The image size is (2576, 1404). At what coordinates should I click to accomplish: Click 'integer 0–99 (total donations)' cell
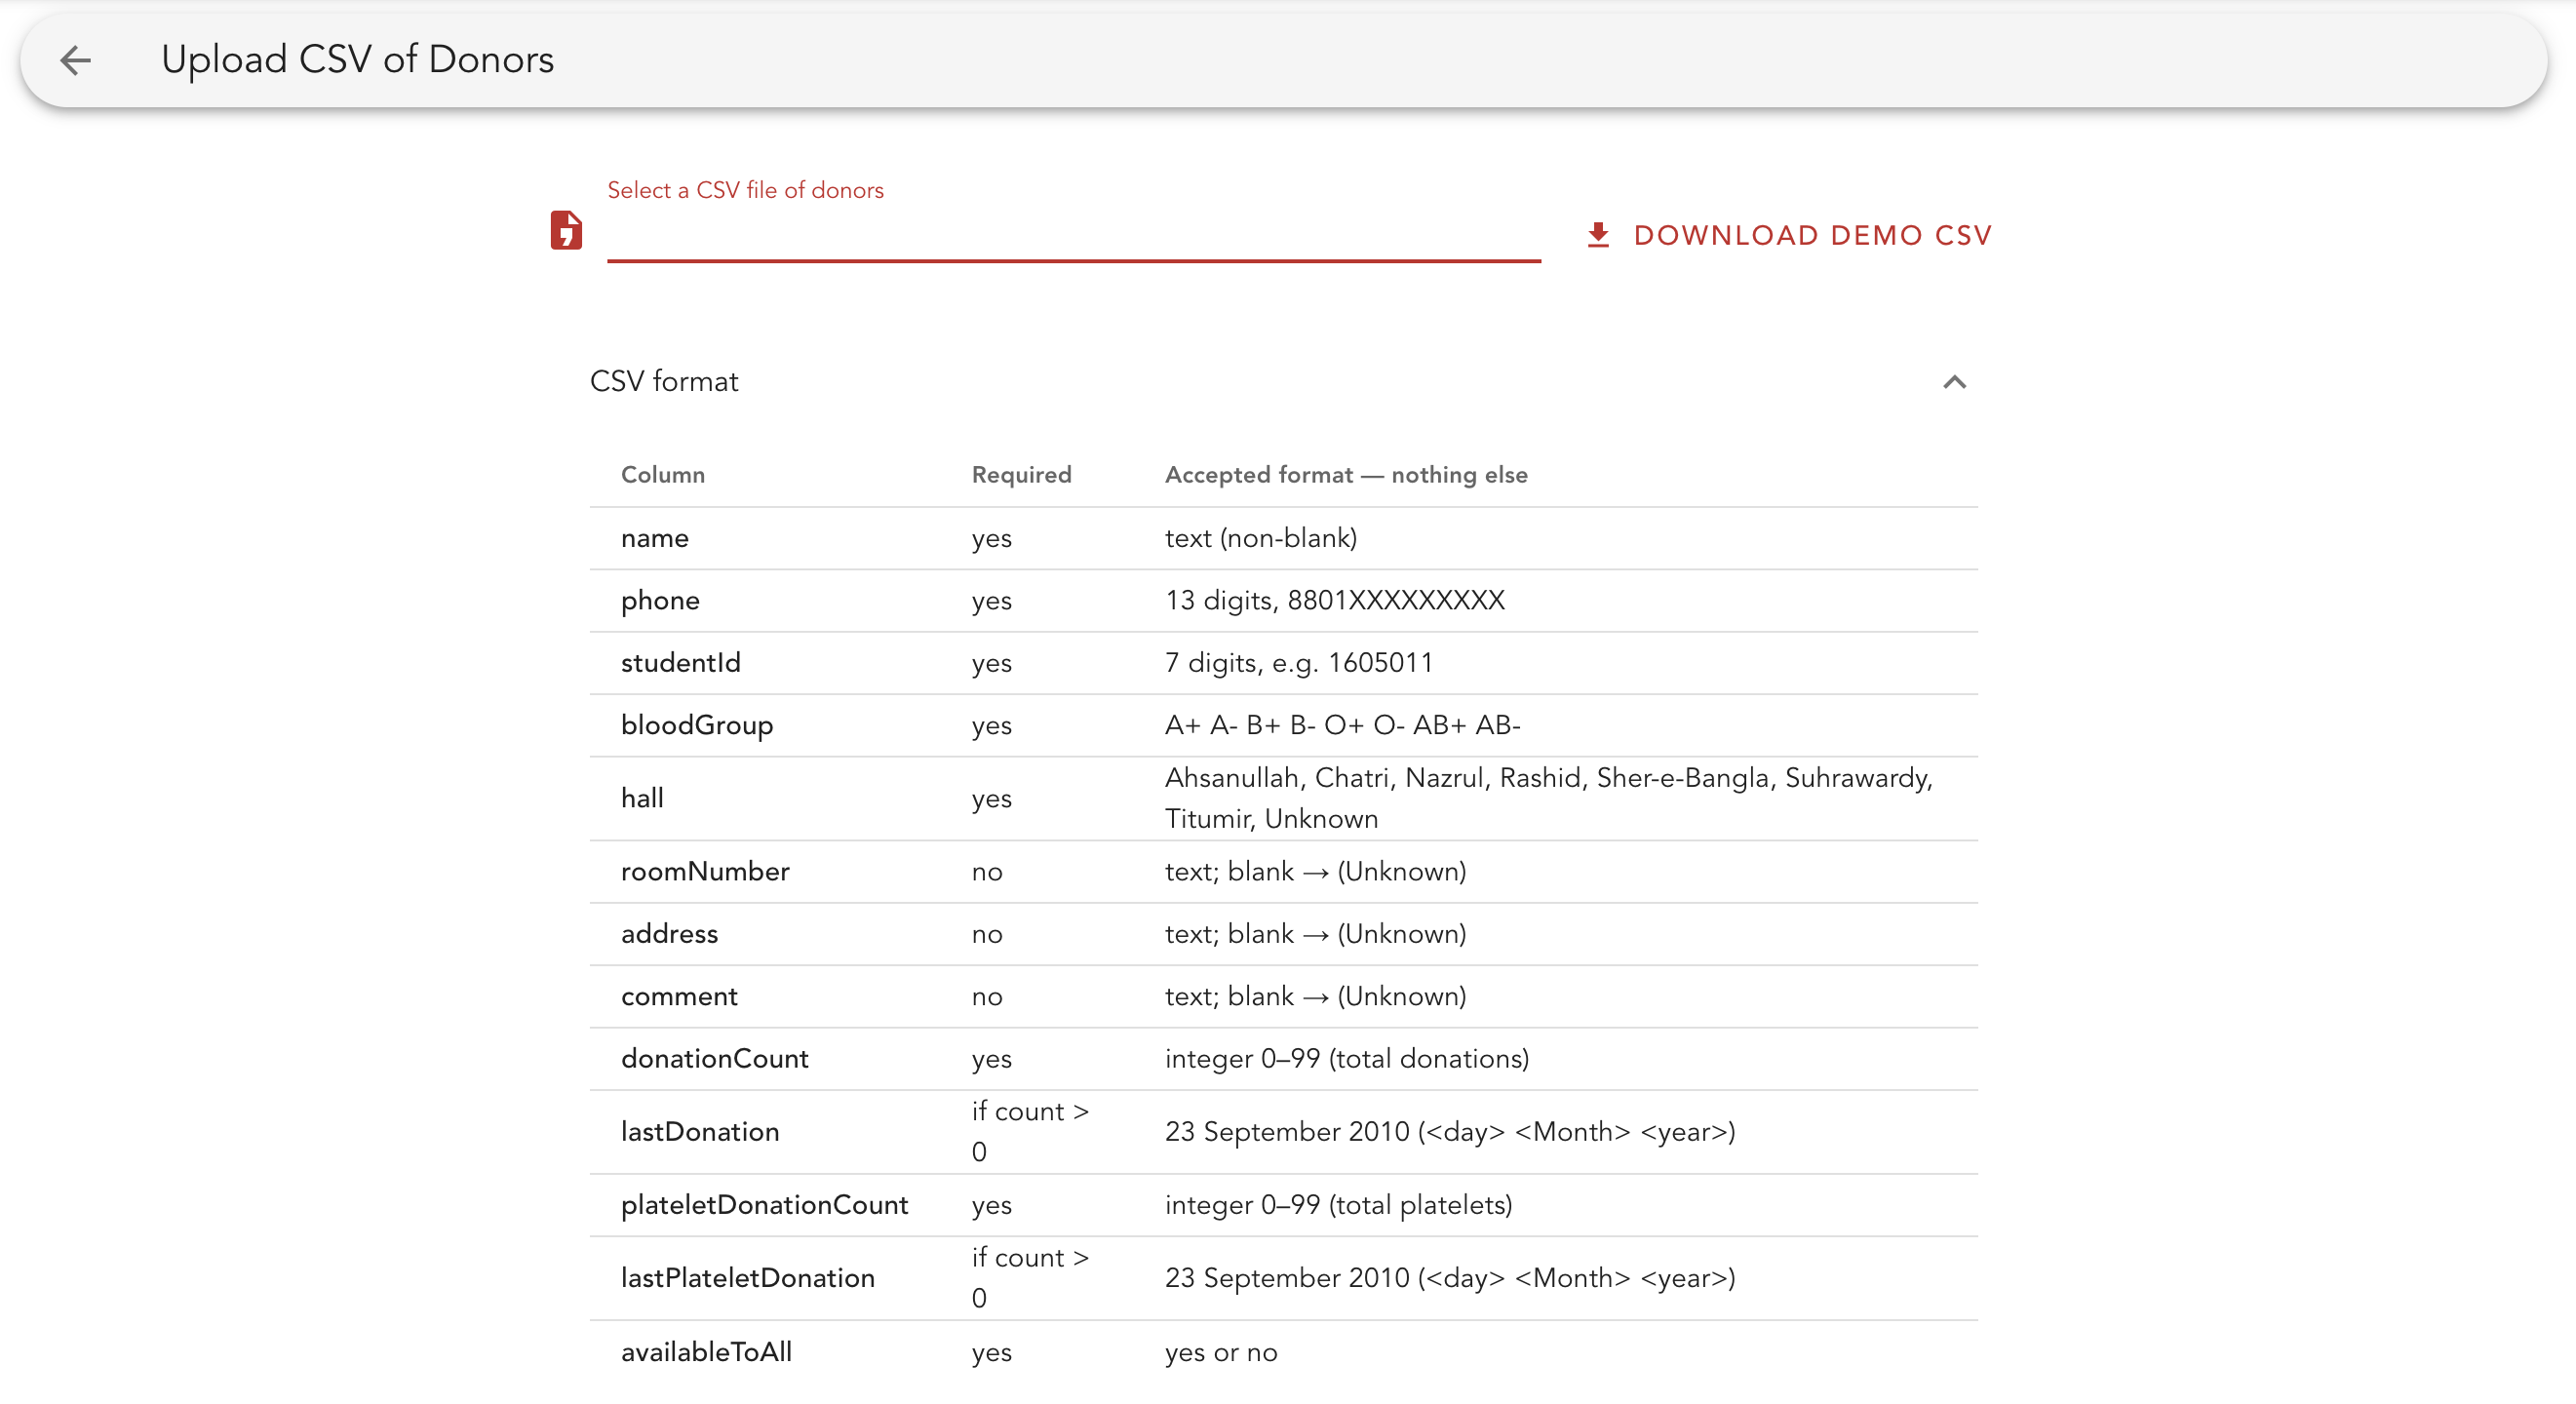1346,1058
